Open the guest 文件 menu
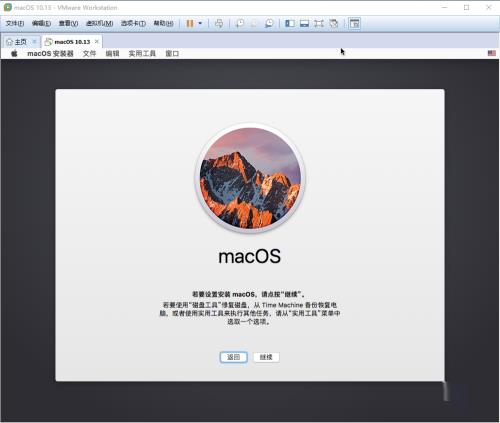Viewport: 500px width, 423px height. [89, 53]
